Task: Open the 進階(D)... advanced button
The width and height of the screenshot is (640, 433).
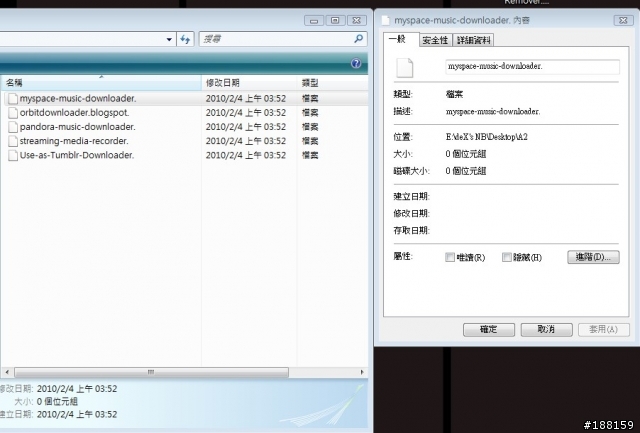Action: coord(593,257)
